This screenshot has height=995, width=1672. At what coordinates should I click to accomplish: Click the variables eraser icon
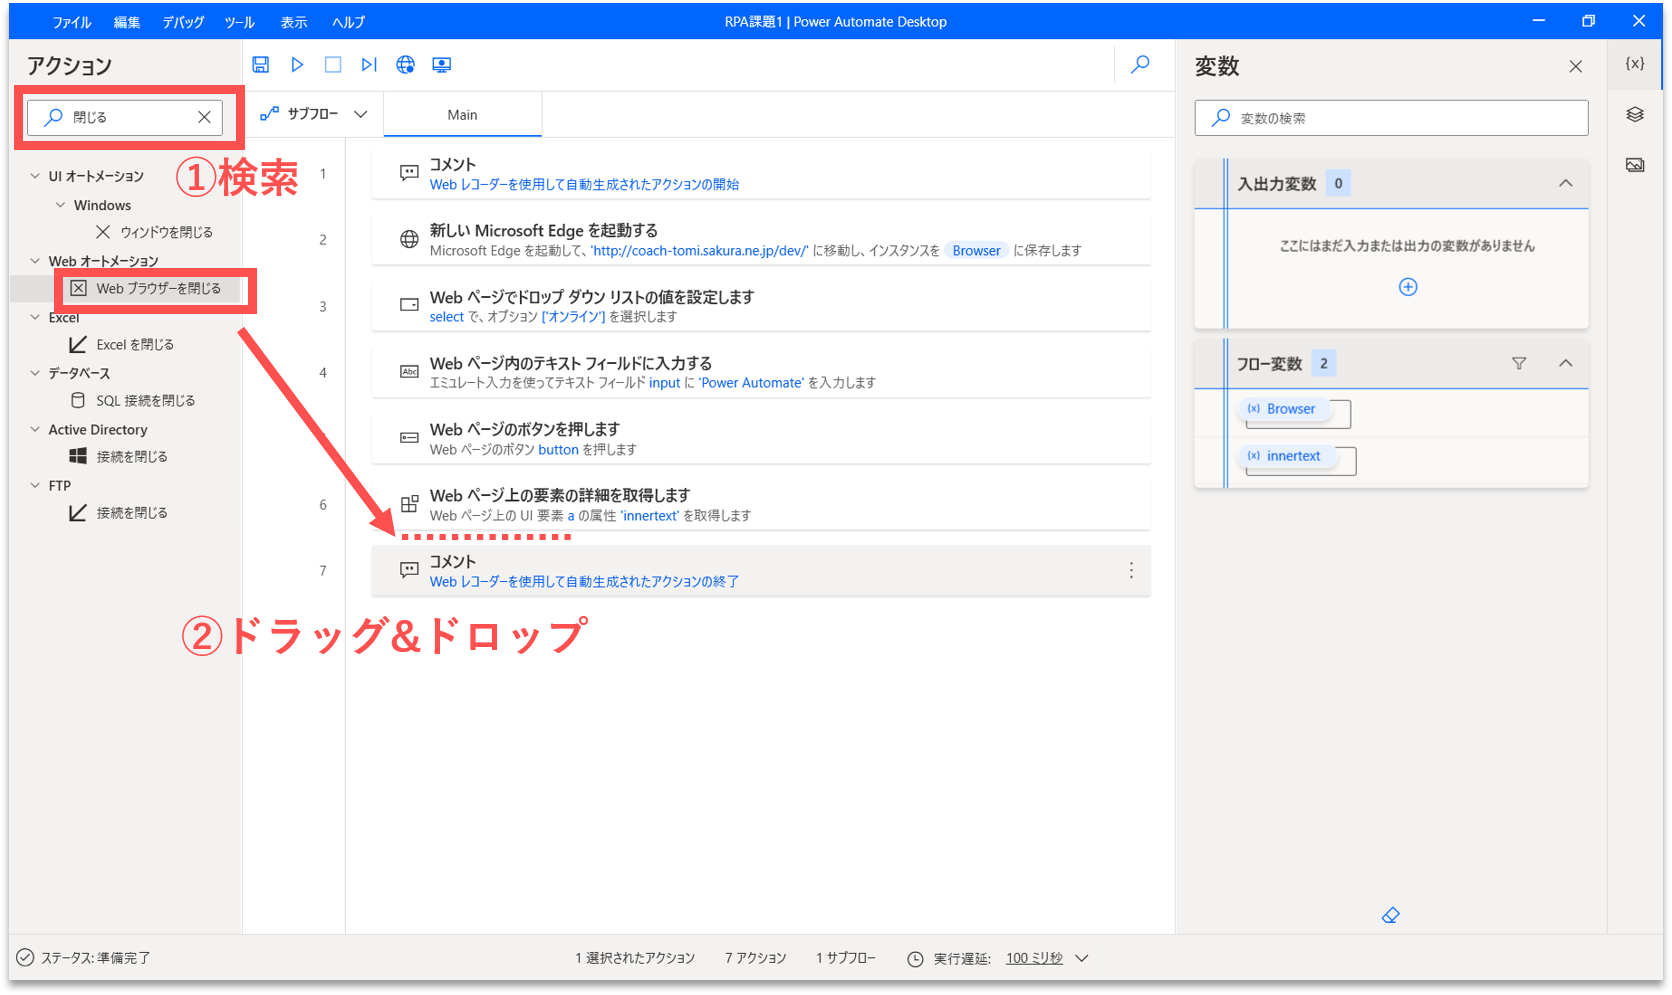(x=1390, y=915)
